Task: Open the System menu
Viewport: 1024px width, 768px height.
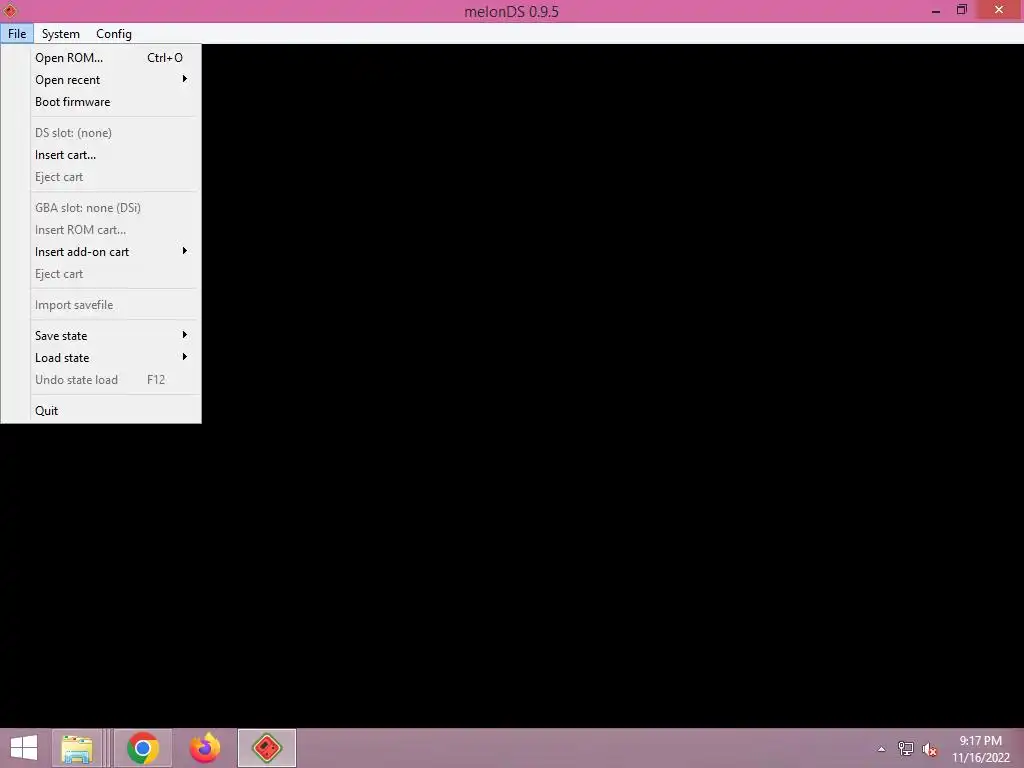Action: coord(61,34)
